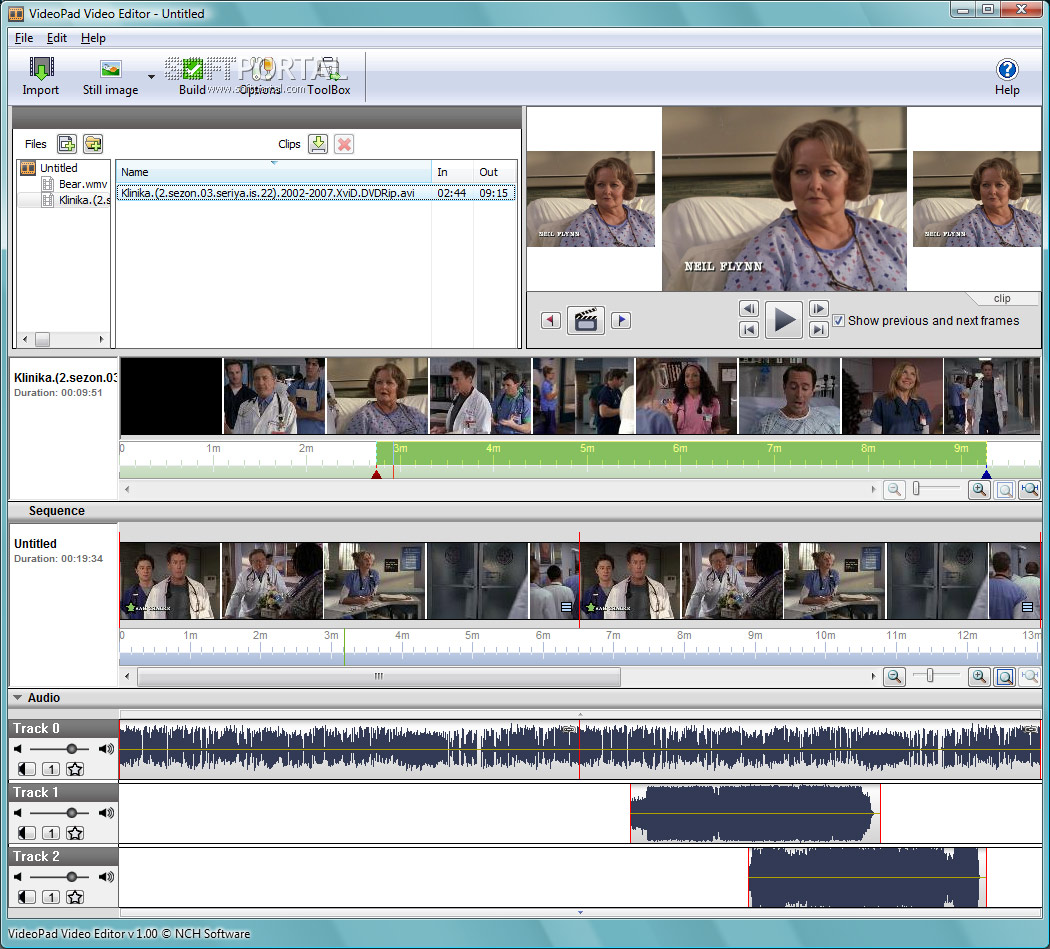Toggle the 1 button on Track 1
Screen dimensions: 1050x949
(50, 833)
